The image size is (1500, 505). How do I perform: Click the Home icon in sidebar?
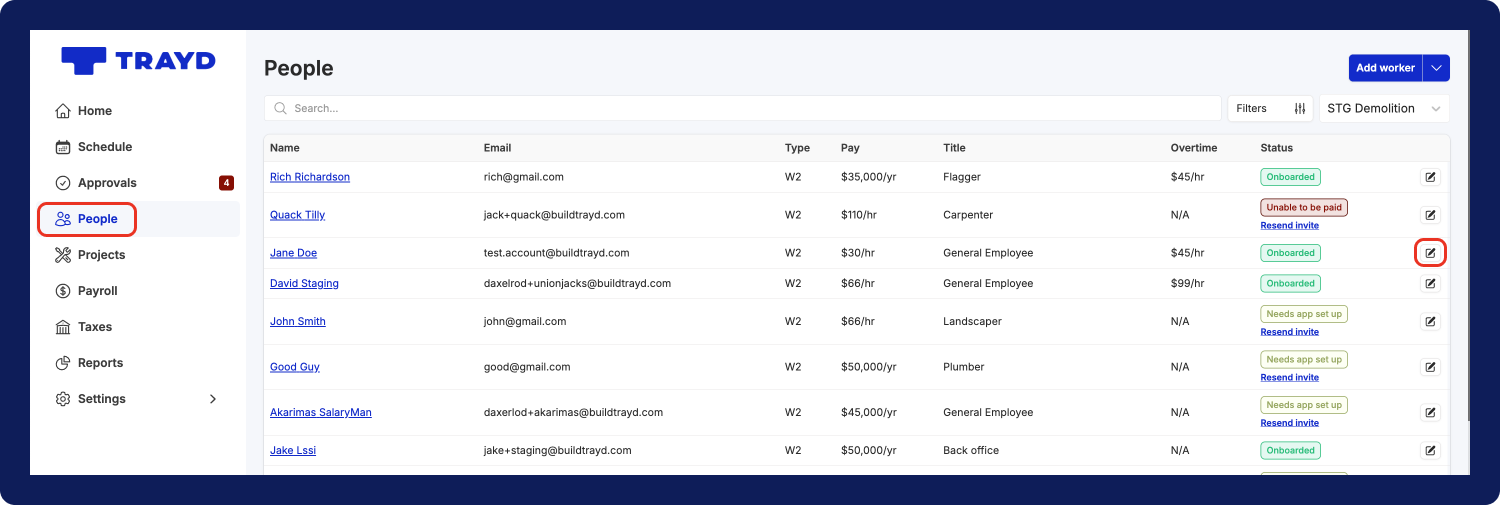(x=63, y=111)
